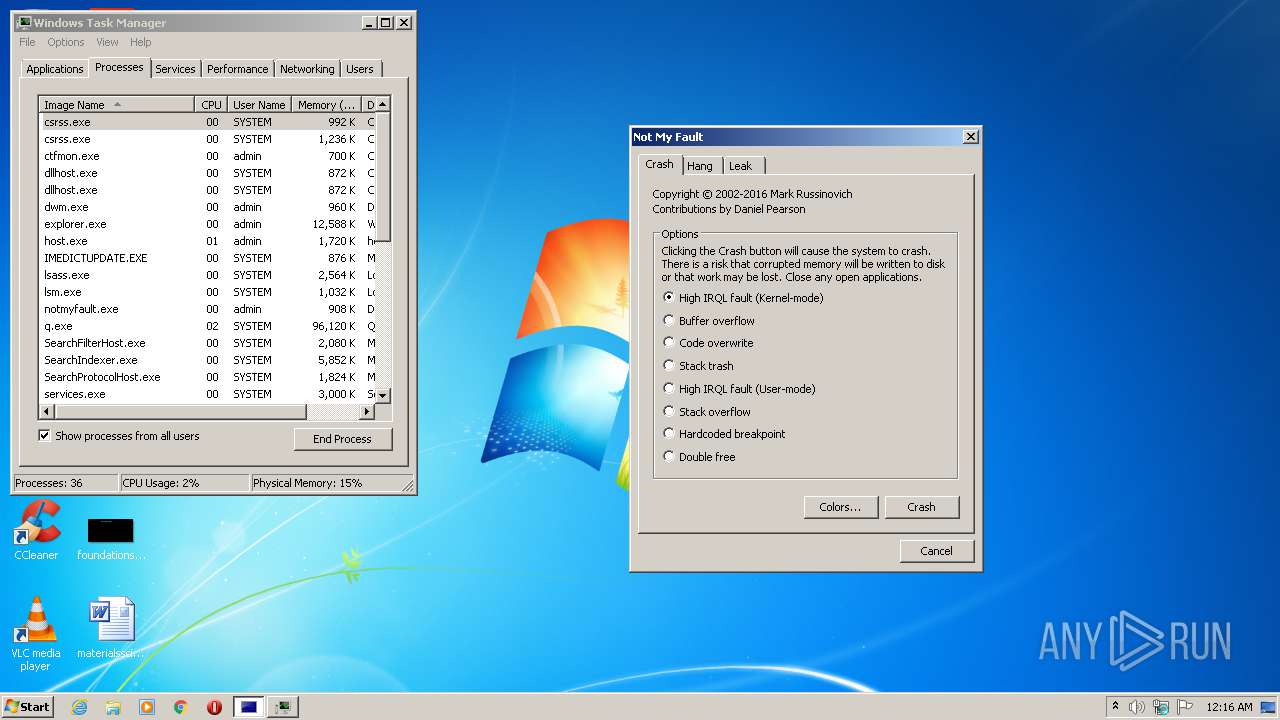Click End Process in Task Manager

pyautogui.click(x=342, y=439)
